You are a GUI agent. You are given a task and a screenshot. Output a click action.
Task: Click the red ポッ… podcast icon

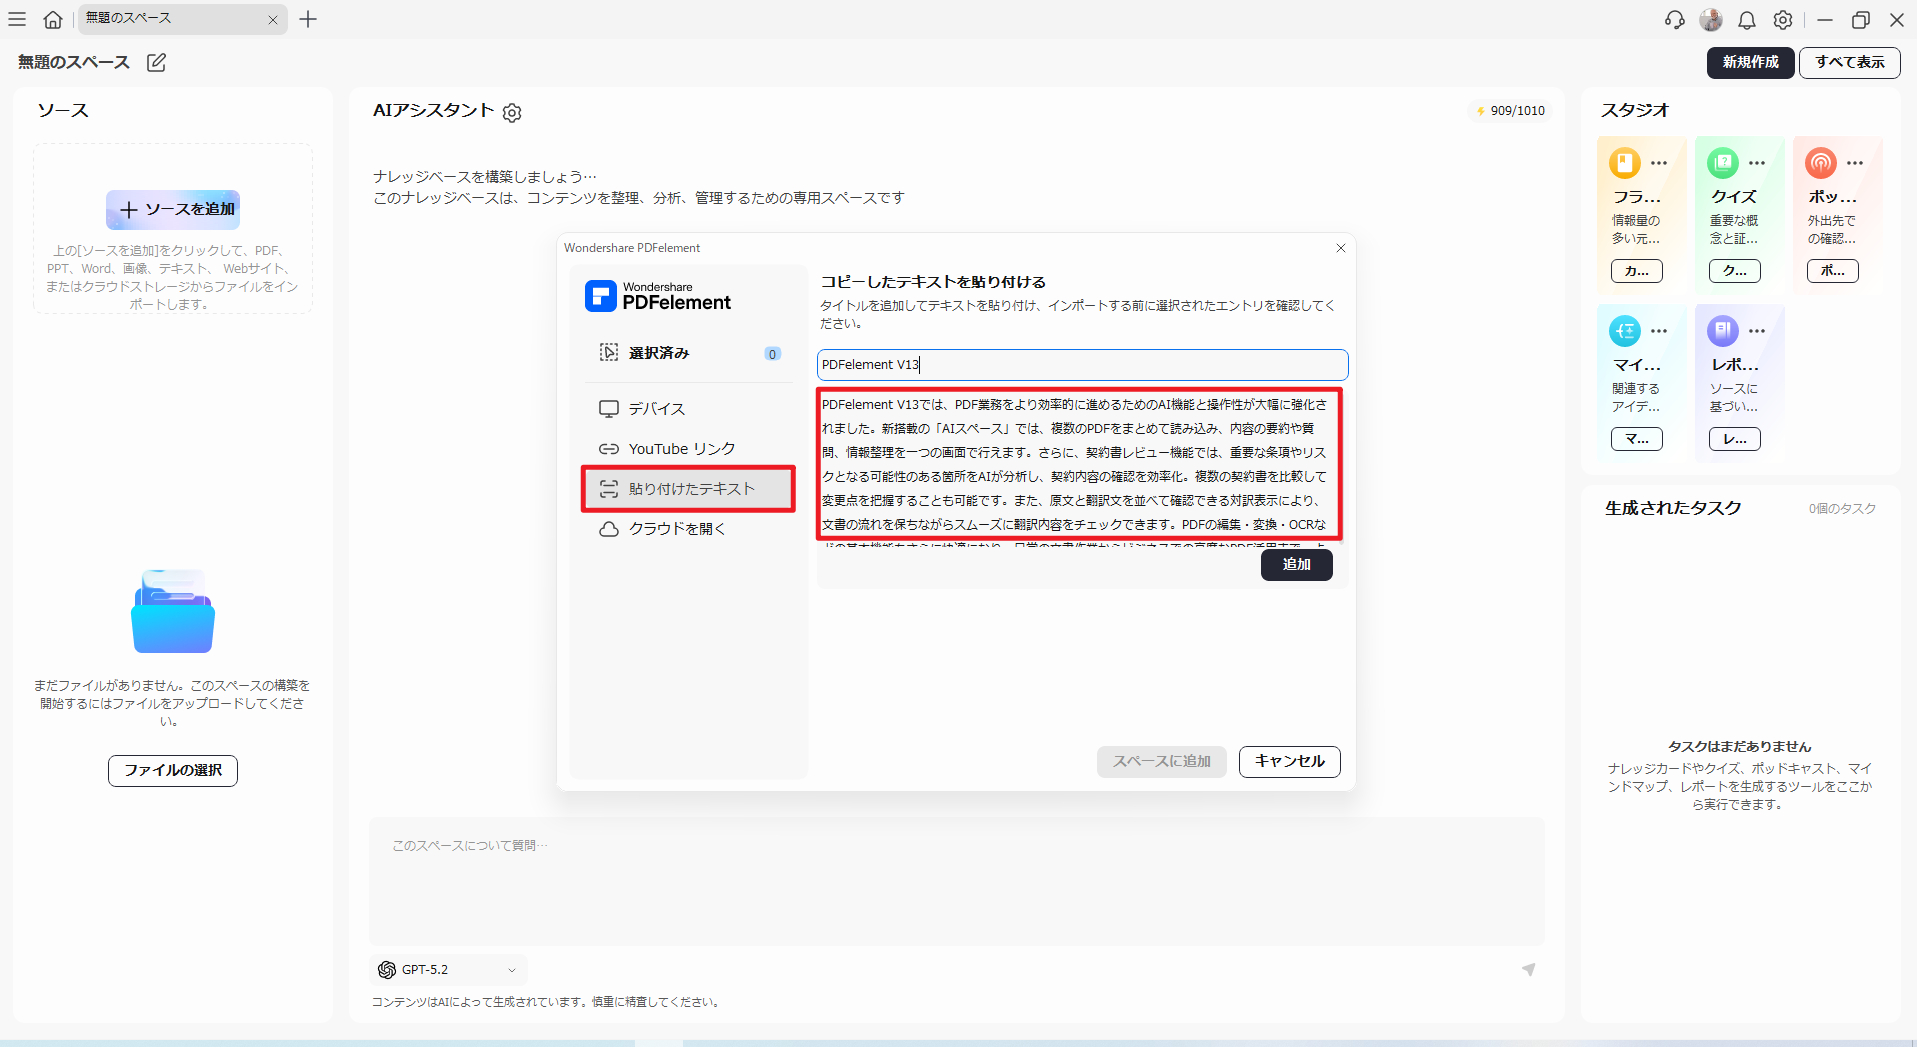pos(1821,163)
